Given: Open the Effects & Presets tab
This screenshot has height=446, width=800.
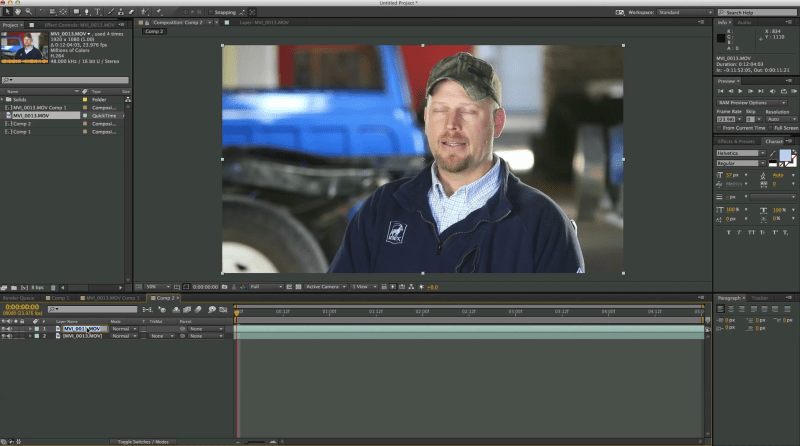Looking at the screenshot, I should point(736,141).
